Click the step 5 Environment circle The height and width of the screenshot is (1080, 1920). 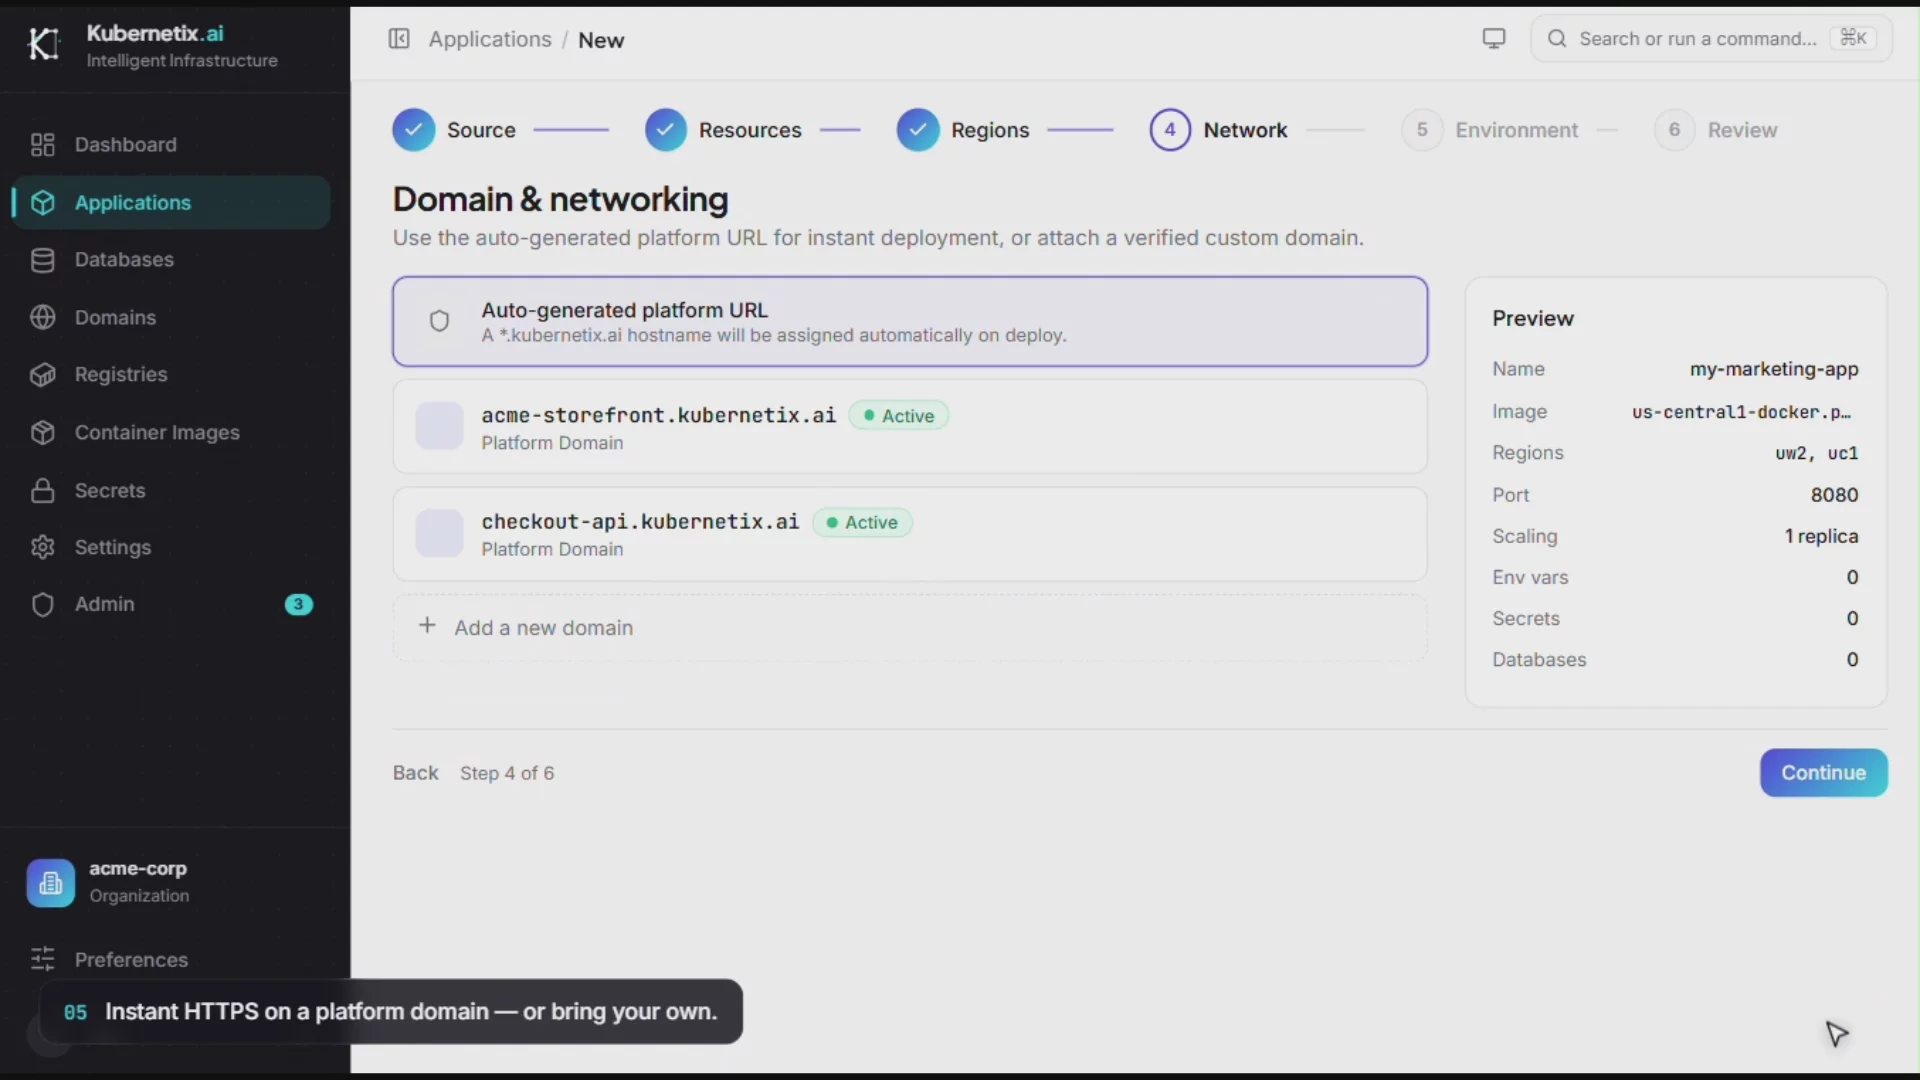(x=1422, y=130)
